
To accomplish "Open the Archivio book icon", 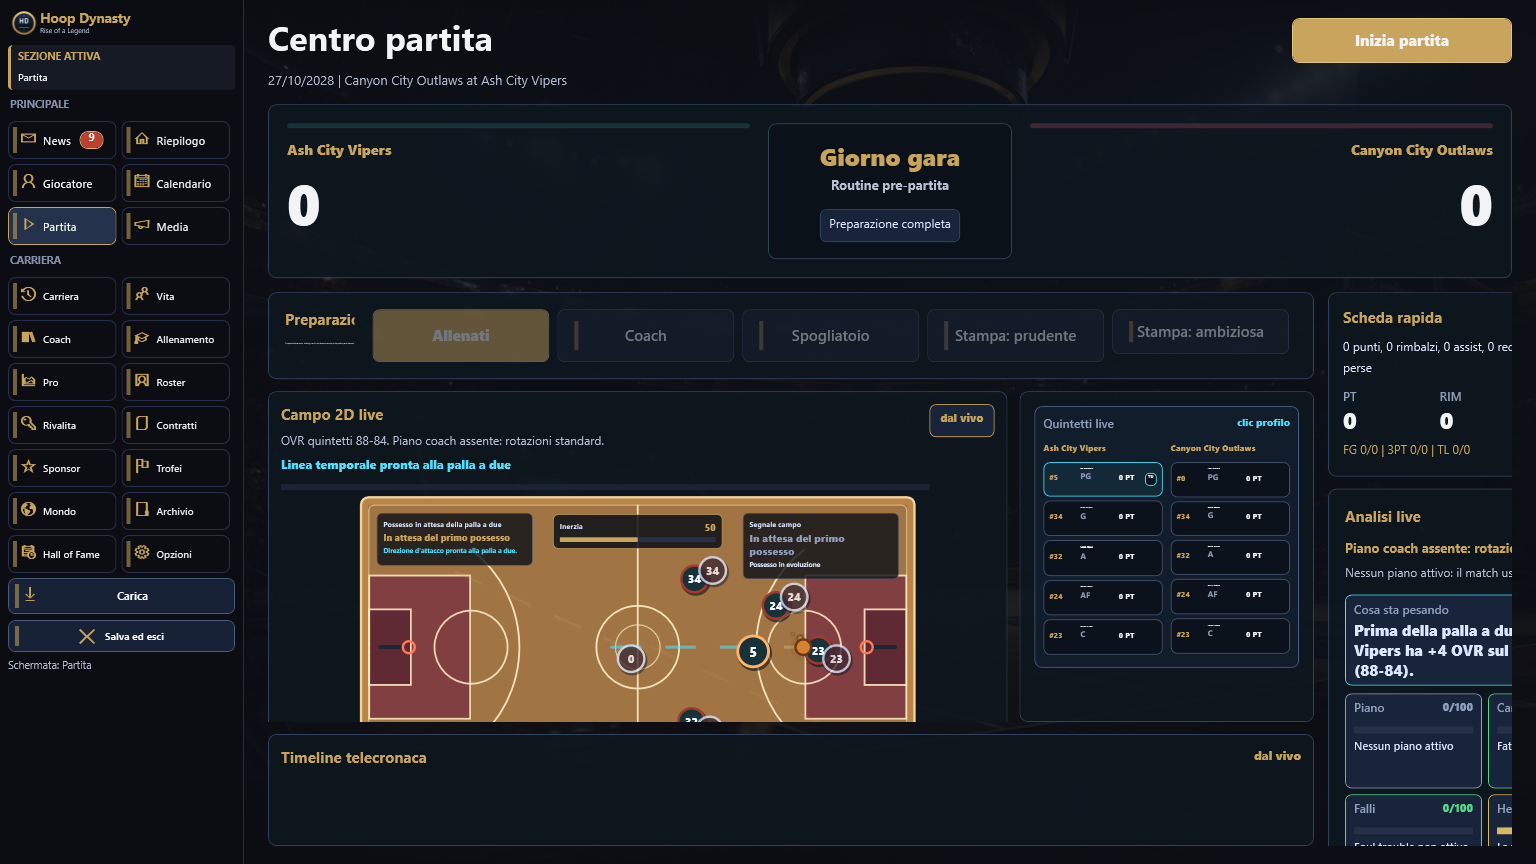I will [x=142, y=510].
